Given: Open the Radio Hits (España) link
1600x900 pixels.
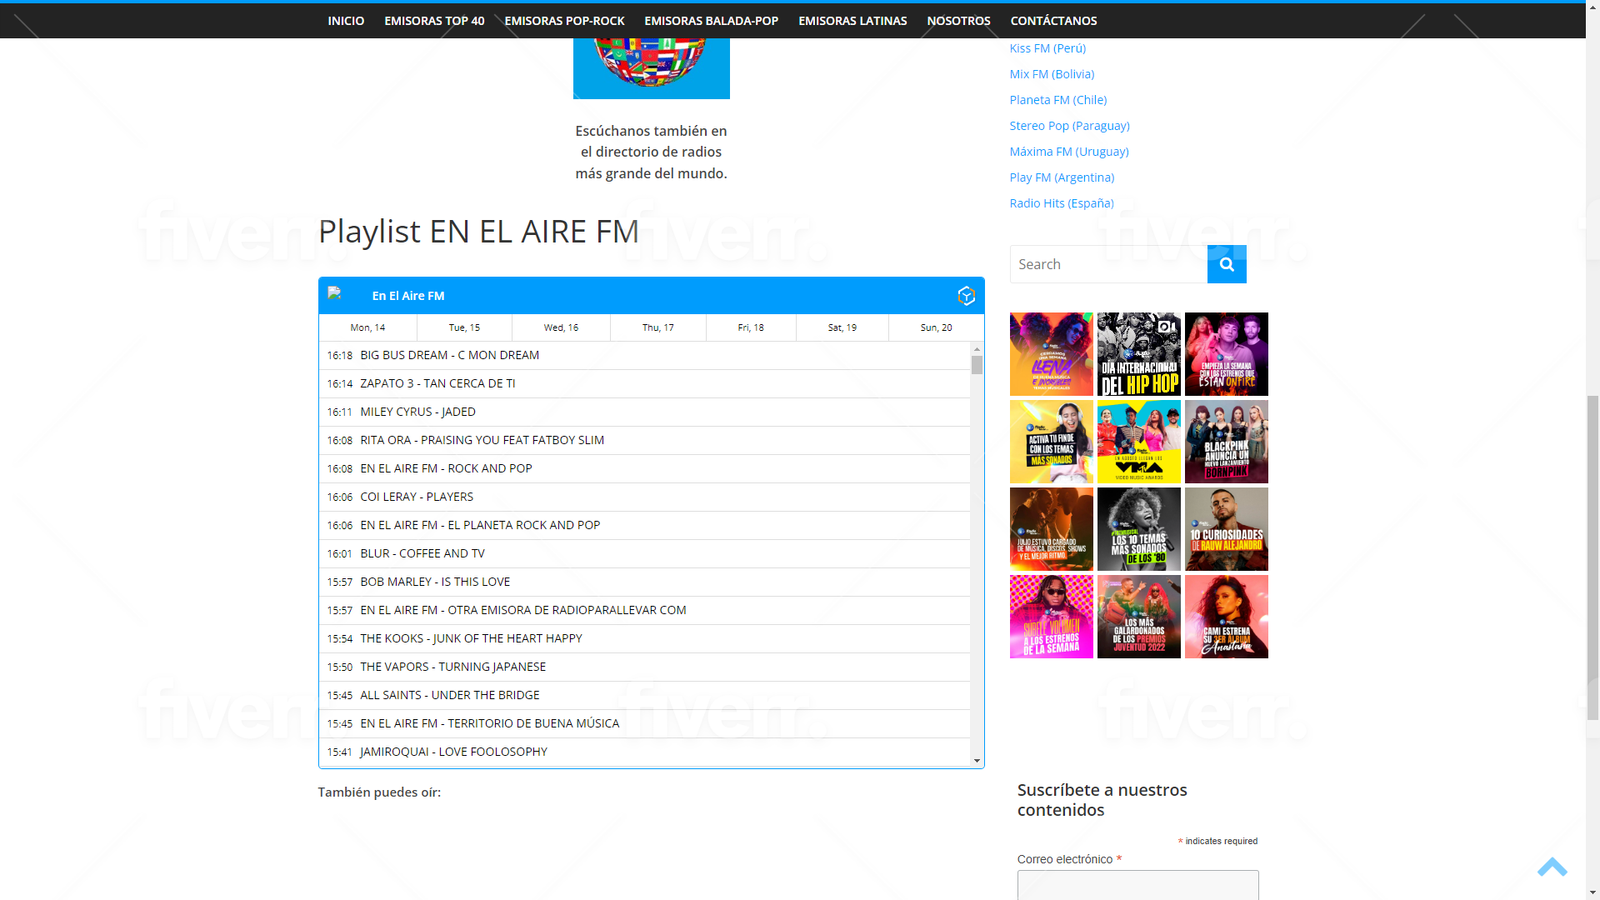Looking at the screenshot, I should 1061,203.
